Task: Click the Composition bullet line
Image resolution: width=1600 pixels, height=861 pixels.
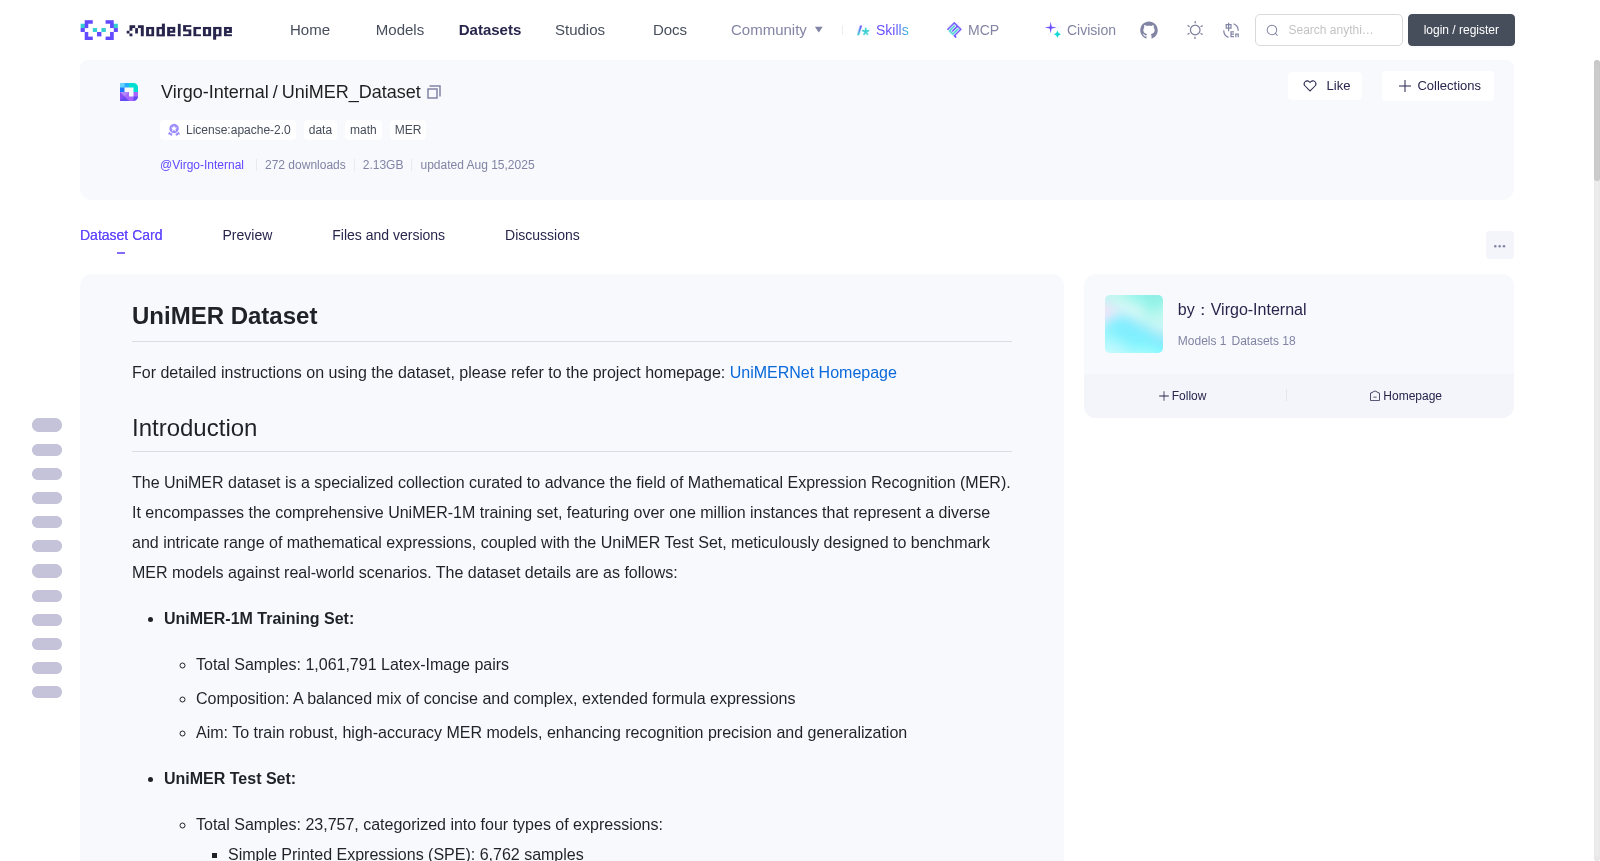Action: 496,699
